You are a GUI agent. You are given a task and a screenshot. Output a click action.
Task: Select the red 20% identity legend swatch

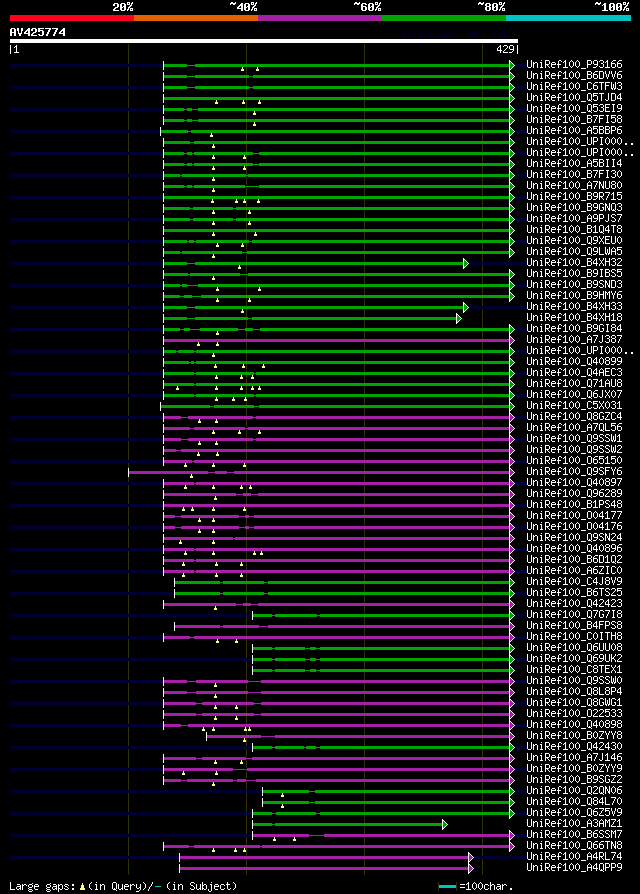coord(72,18)
